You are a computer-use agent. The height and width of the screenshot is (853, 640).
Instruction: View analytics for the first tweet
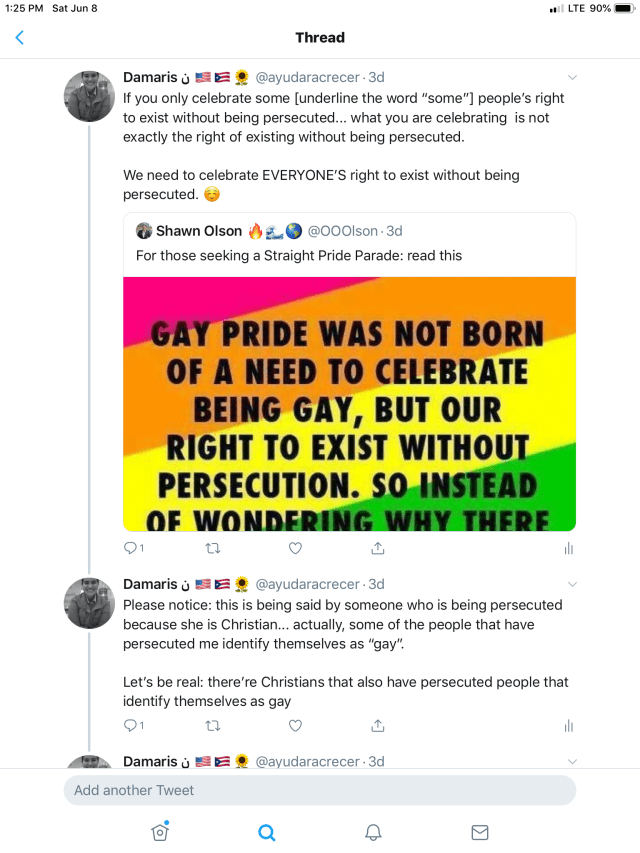point(568,548)
